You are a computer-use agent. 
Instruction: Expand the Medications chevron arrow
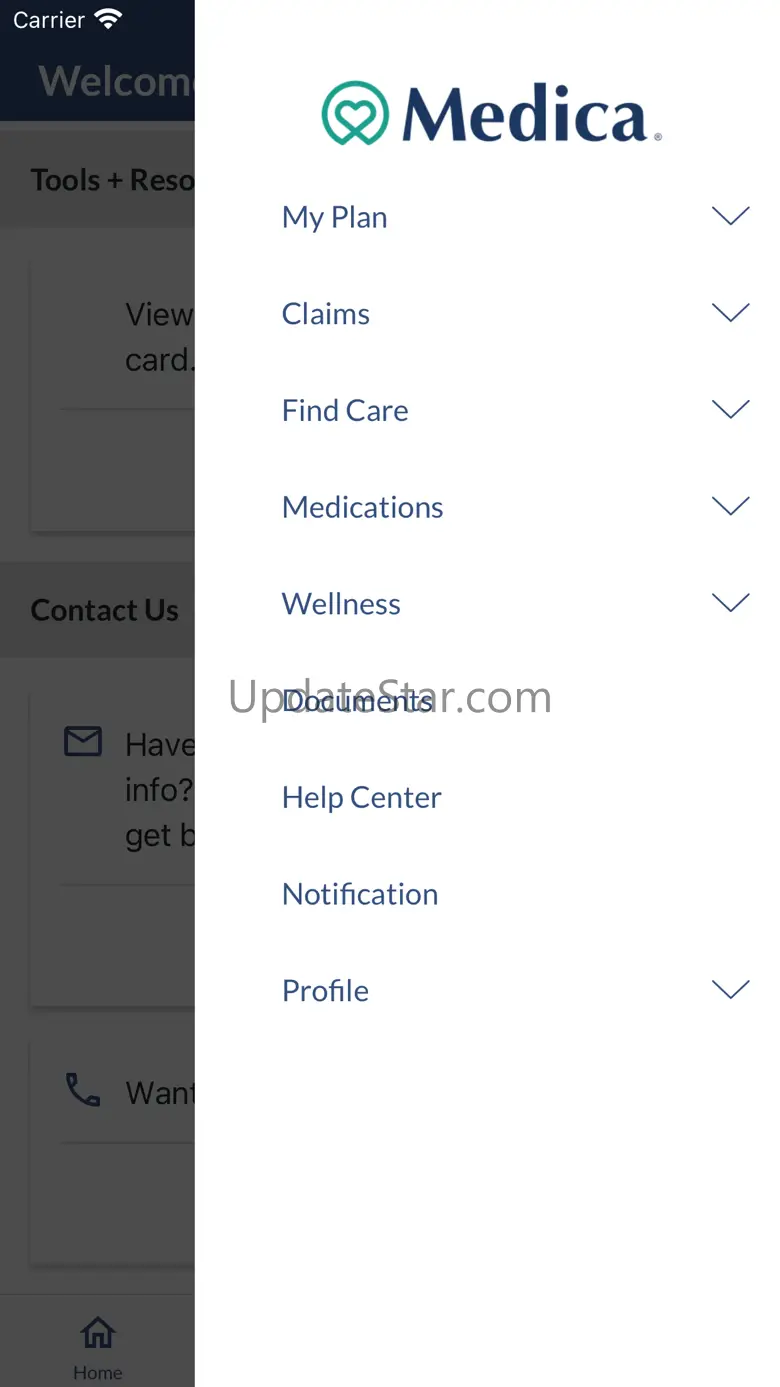click(x=730, y=506)
